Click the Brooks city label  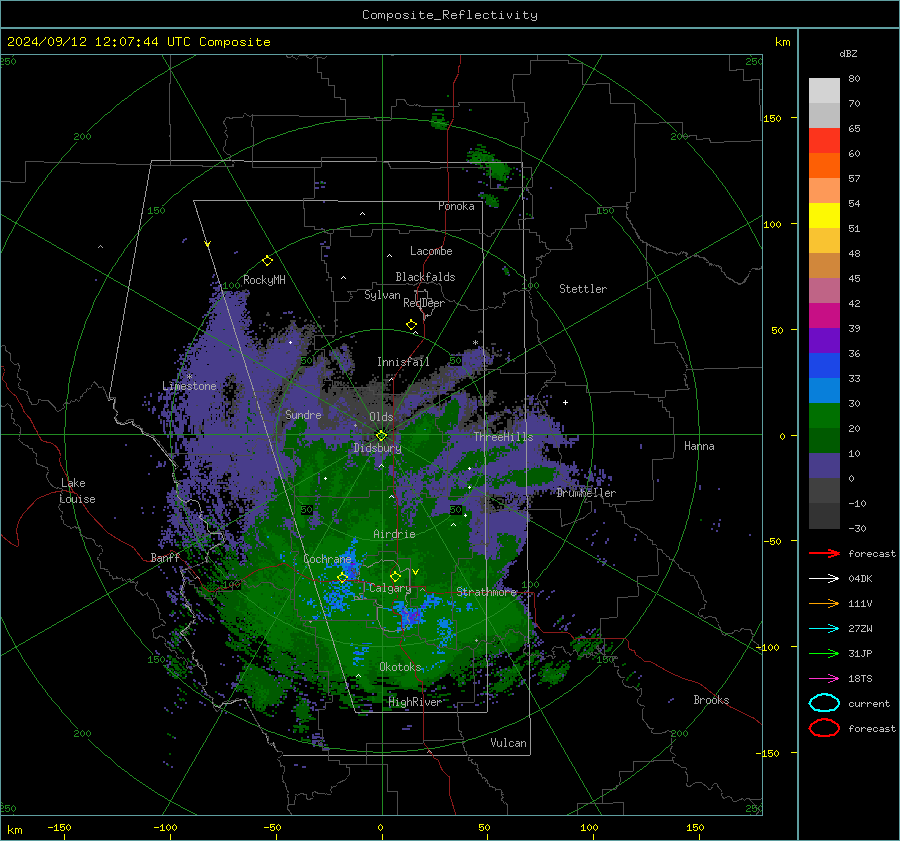pyautogui.click(x=711, y=700)
